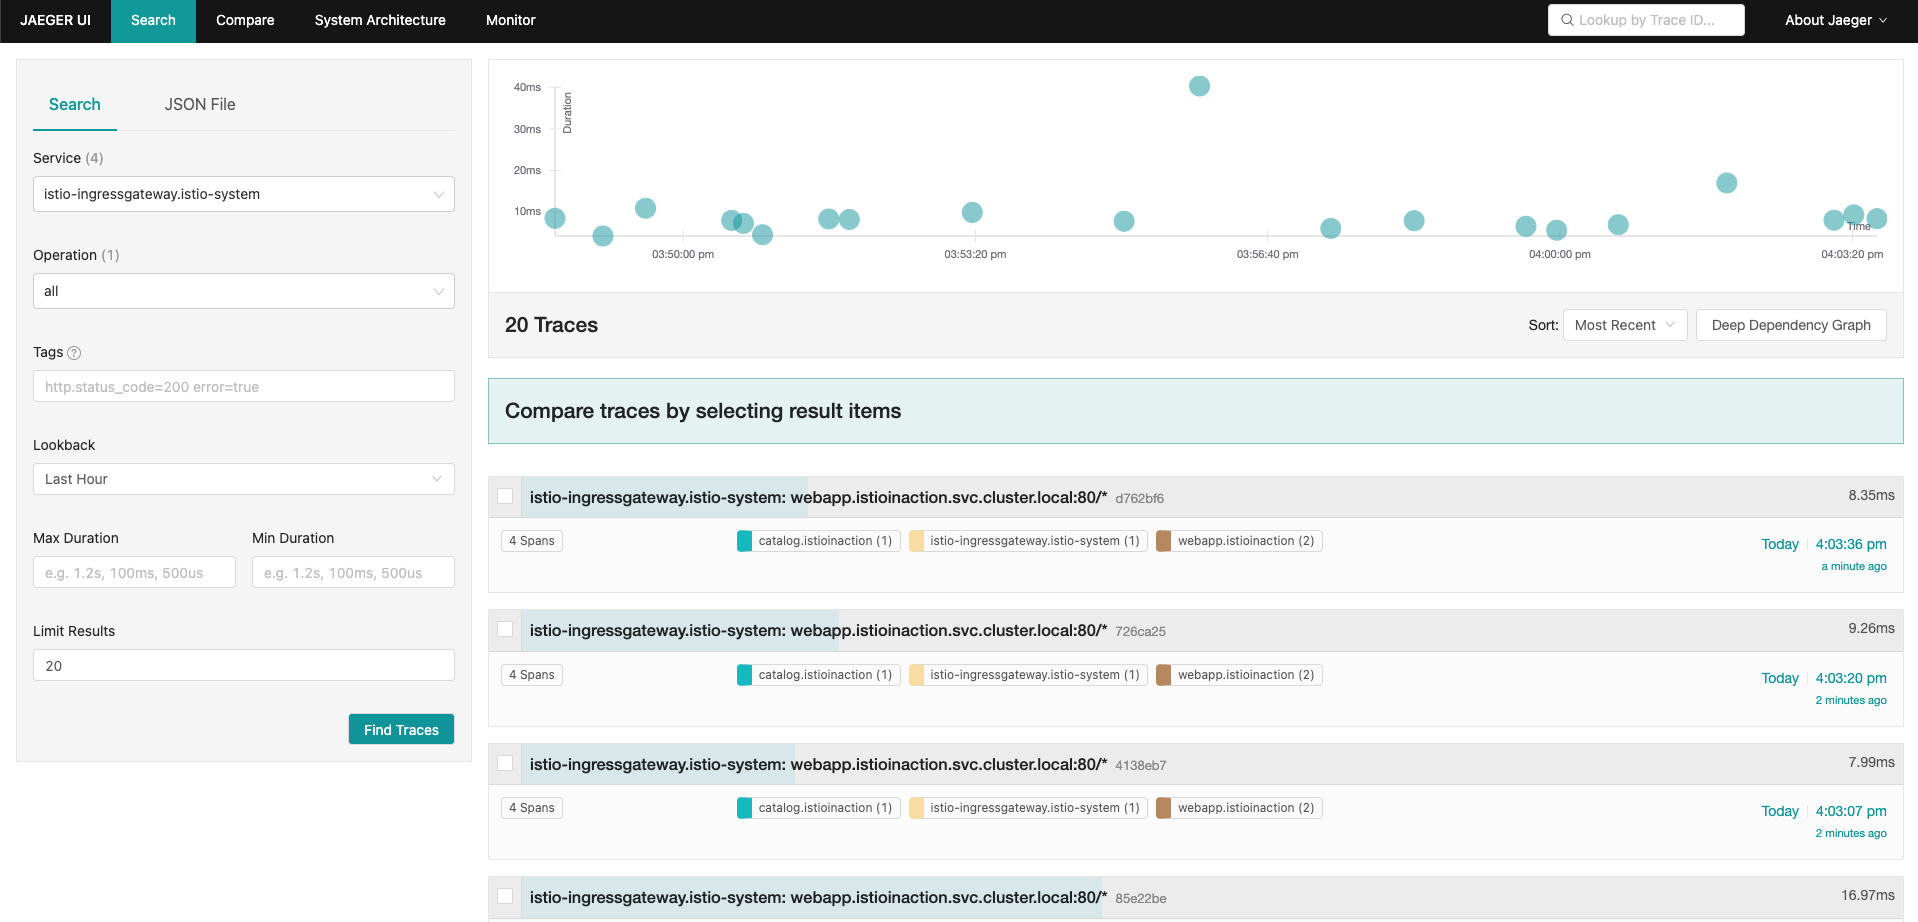This screenshot has height=922, width=1918.
Task: Click 4 Spans label in trace 726ca25
Action: pos(532,675)
